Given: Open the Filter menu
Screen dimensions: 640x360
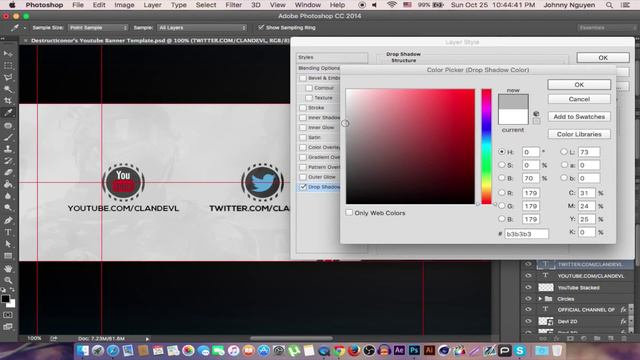Looking at the screenshot, I should click(233, 5).
